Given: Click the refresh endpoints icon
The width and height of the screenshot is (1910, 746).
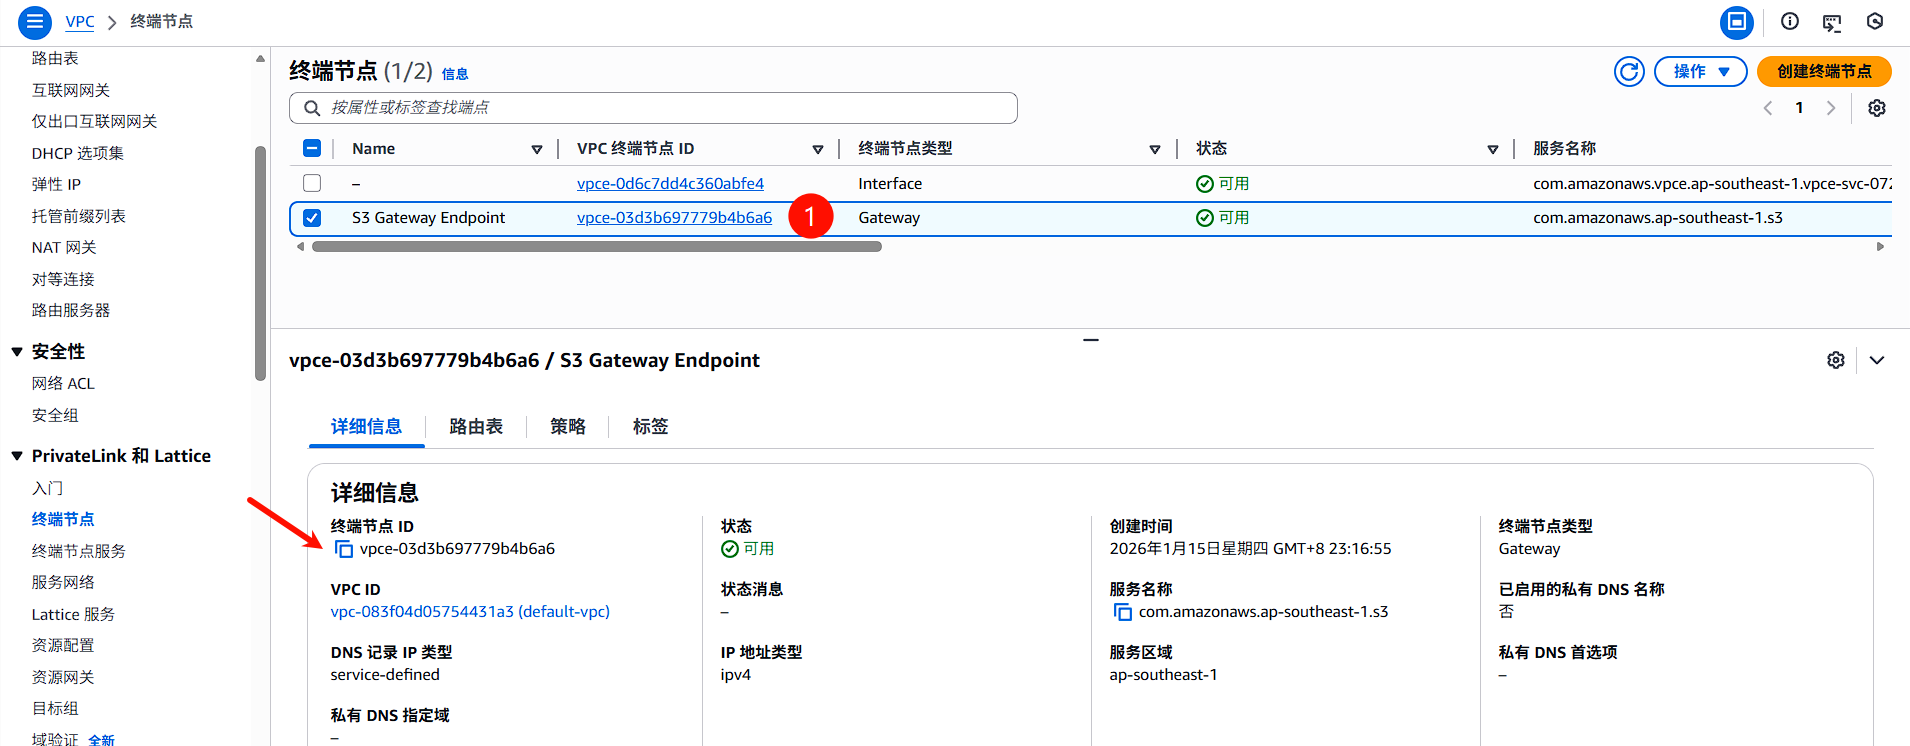Looking at the screenshot, I should pyautogui.click(x=1628, y=72).
